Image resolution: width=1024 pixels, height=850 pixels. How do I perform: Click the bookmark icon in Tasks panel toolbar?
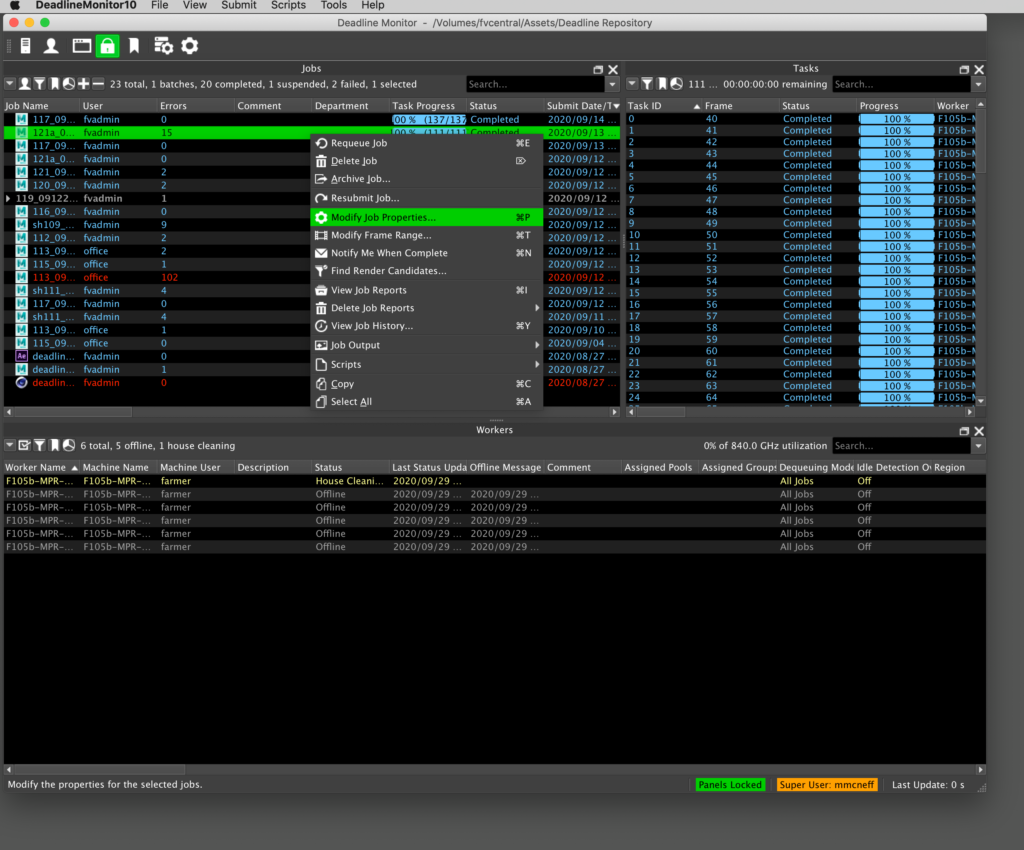click(662, 84)
